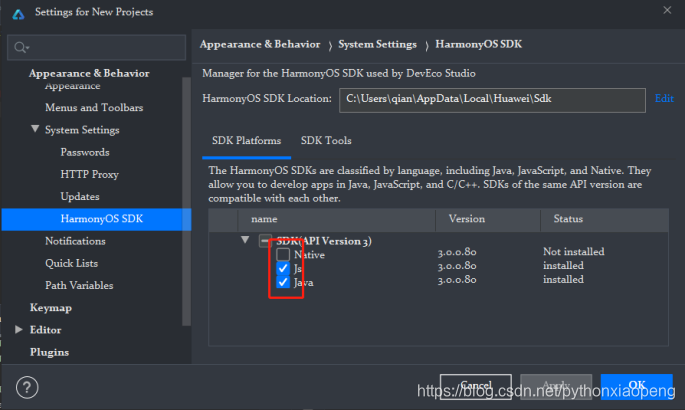Collapse the System Settings tree node
Screen dimensions: 685x410
pos(35,129)
